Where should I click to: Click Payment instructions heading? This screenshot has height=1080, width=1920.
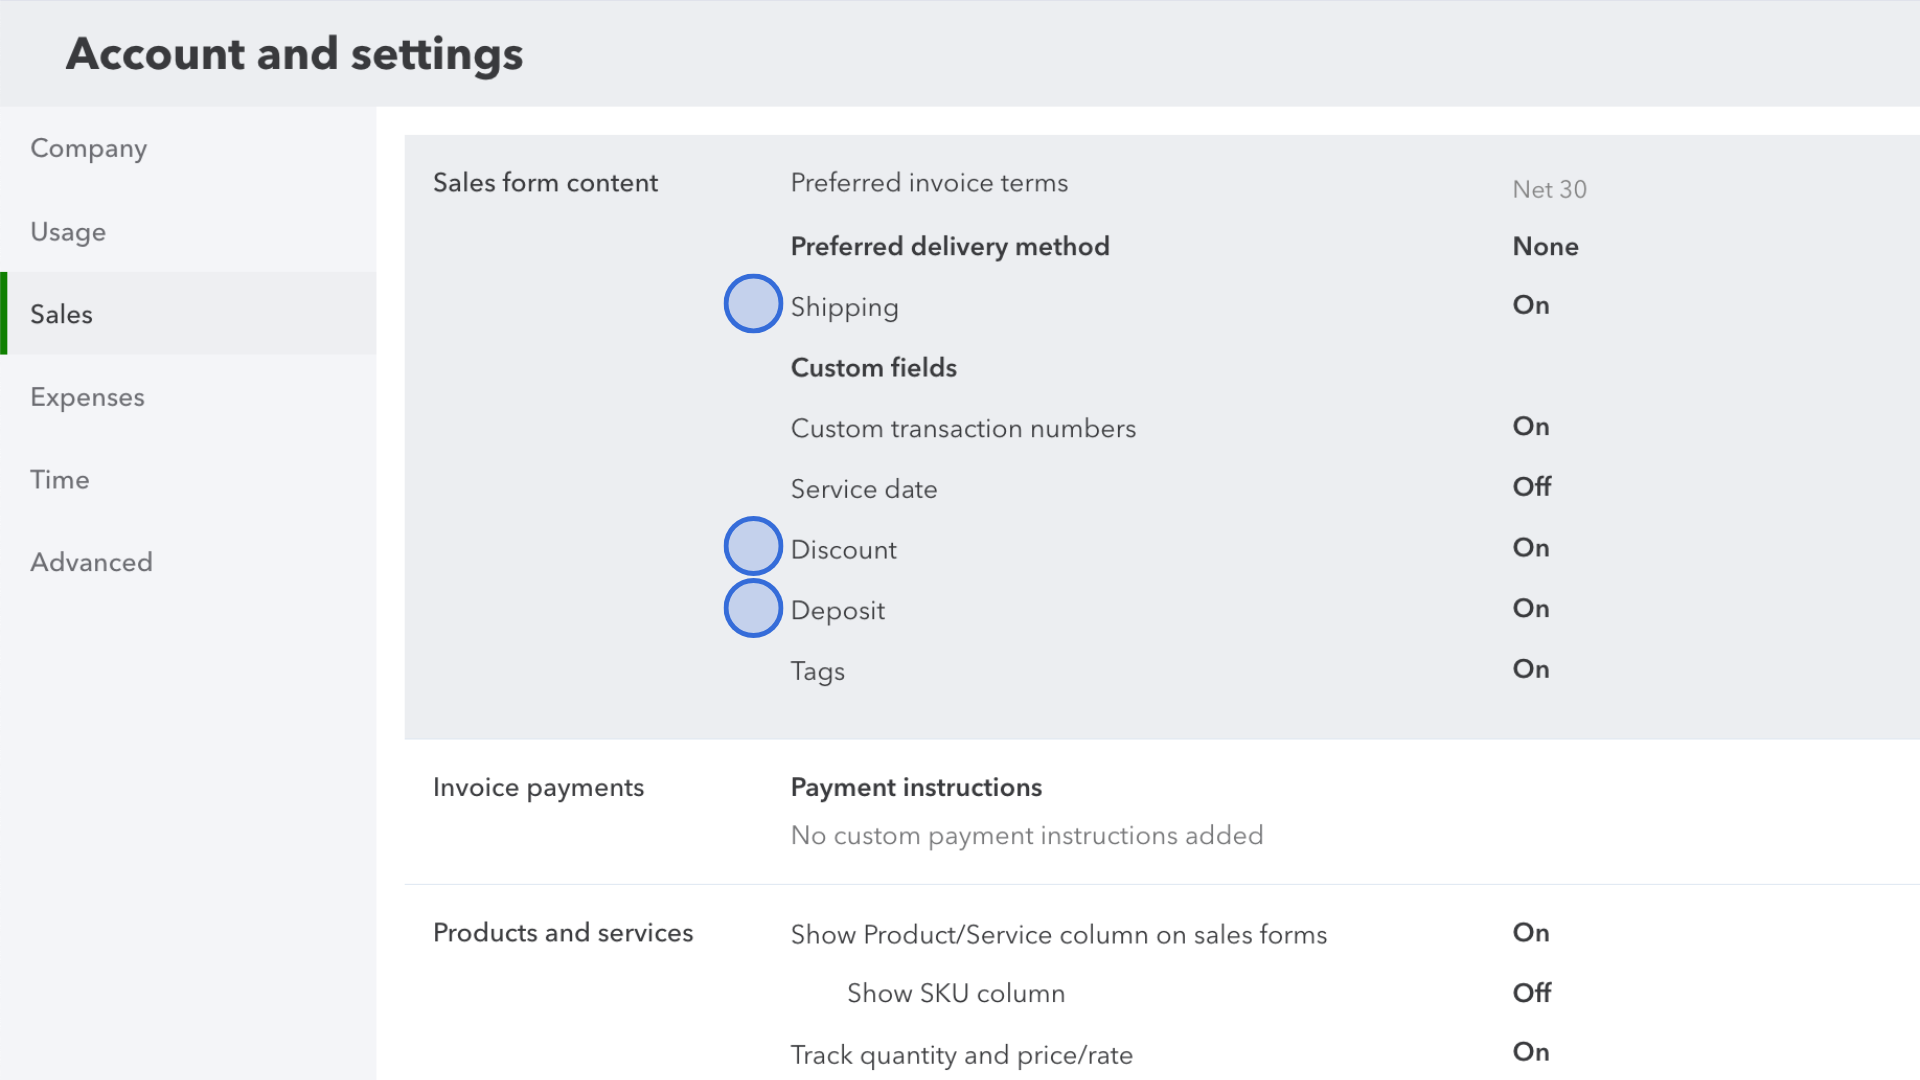(916, 788)
